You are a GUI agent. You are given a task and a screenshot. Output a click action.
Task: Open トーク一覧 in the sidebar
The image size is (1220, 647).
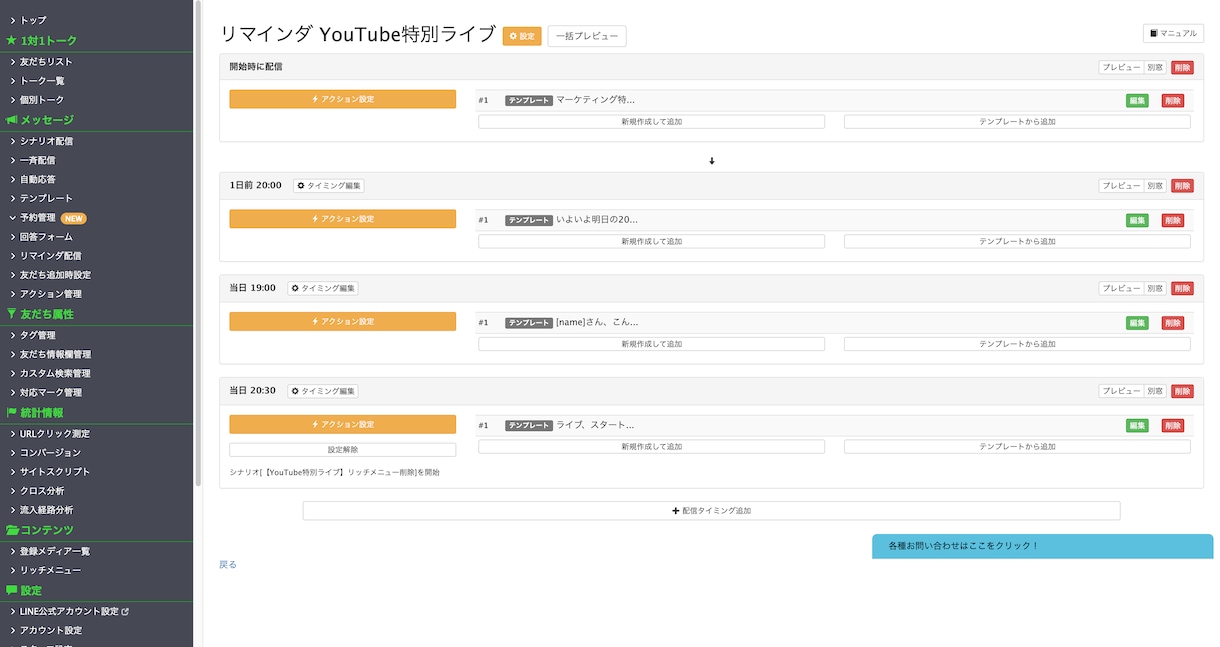pos(42,81)
